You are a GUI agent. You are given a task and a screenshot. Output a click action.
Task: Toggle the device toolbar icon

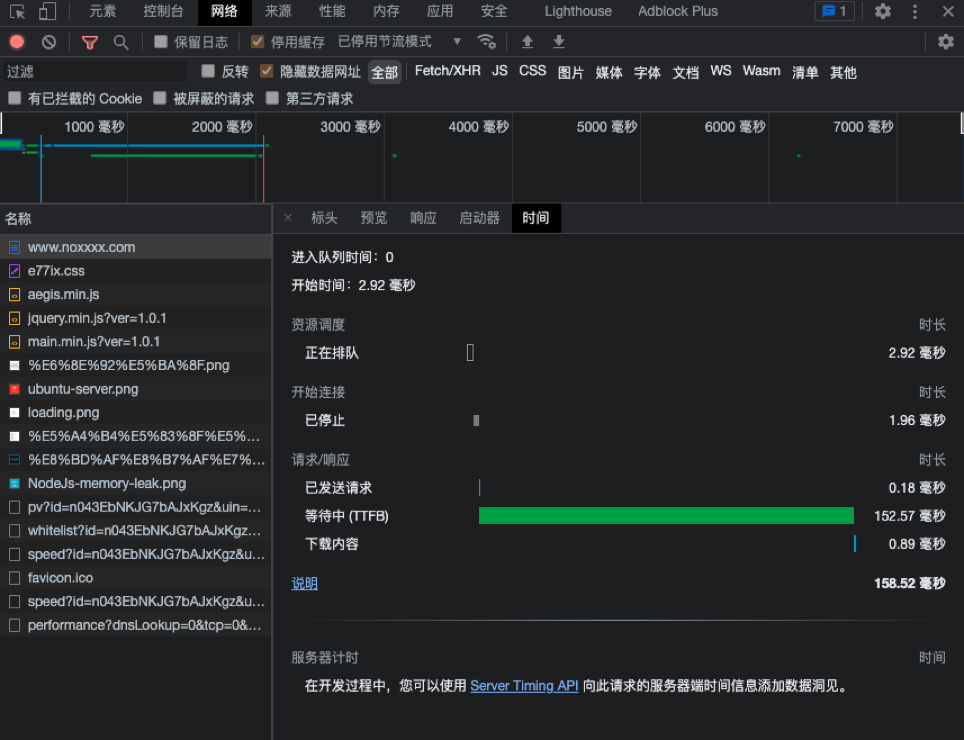pyautogui.click(x=47, y=12)
